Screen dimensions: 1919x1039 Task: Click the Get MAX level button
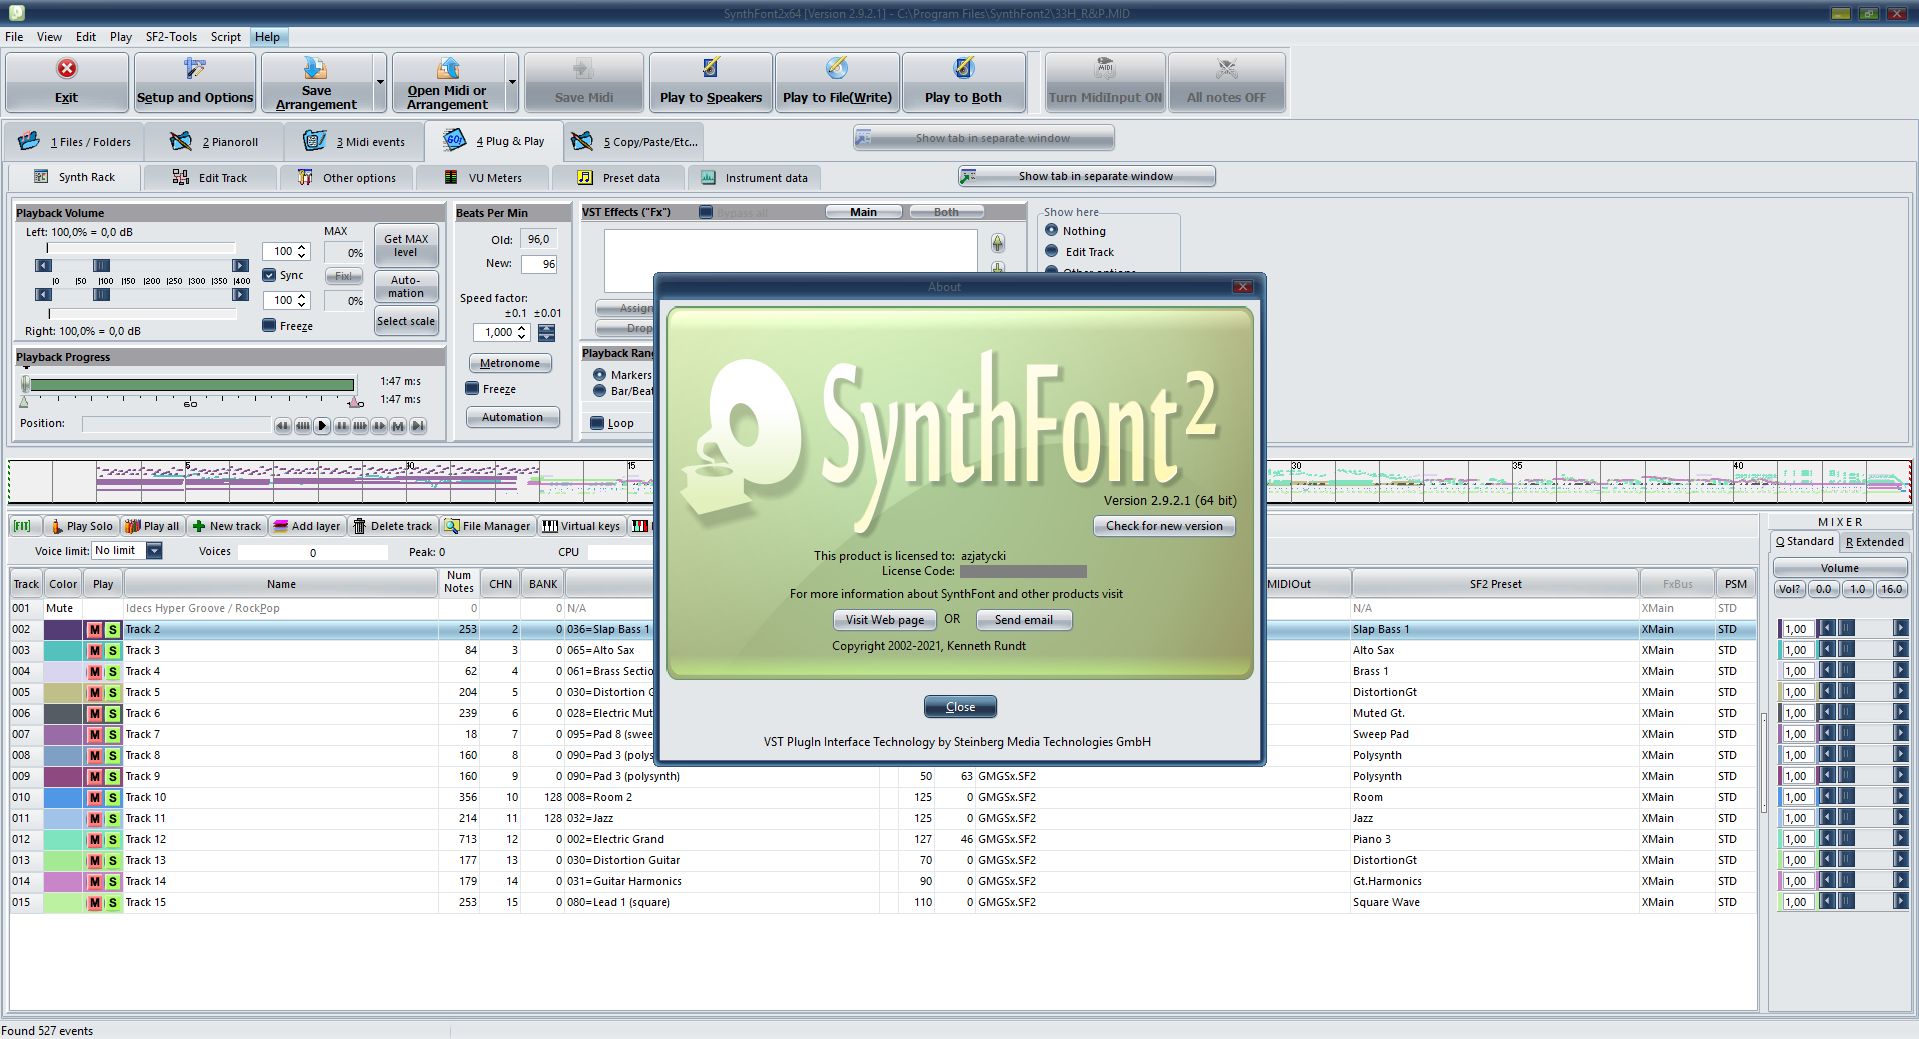coord(406,245)
